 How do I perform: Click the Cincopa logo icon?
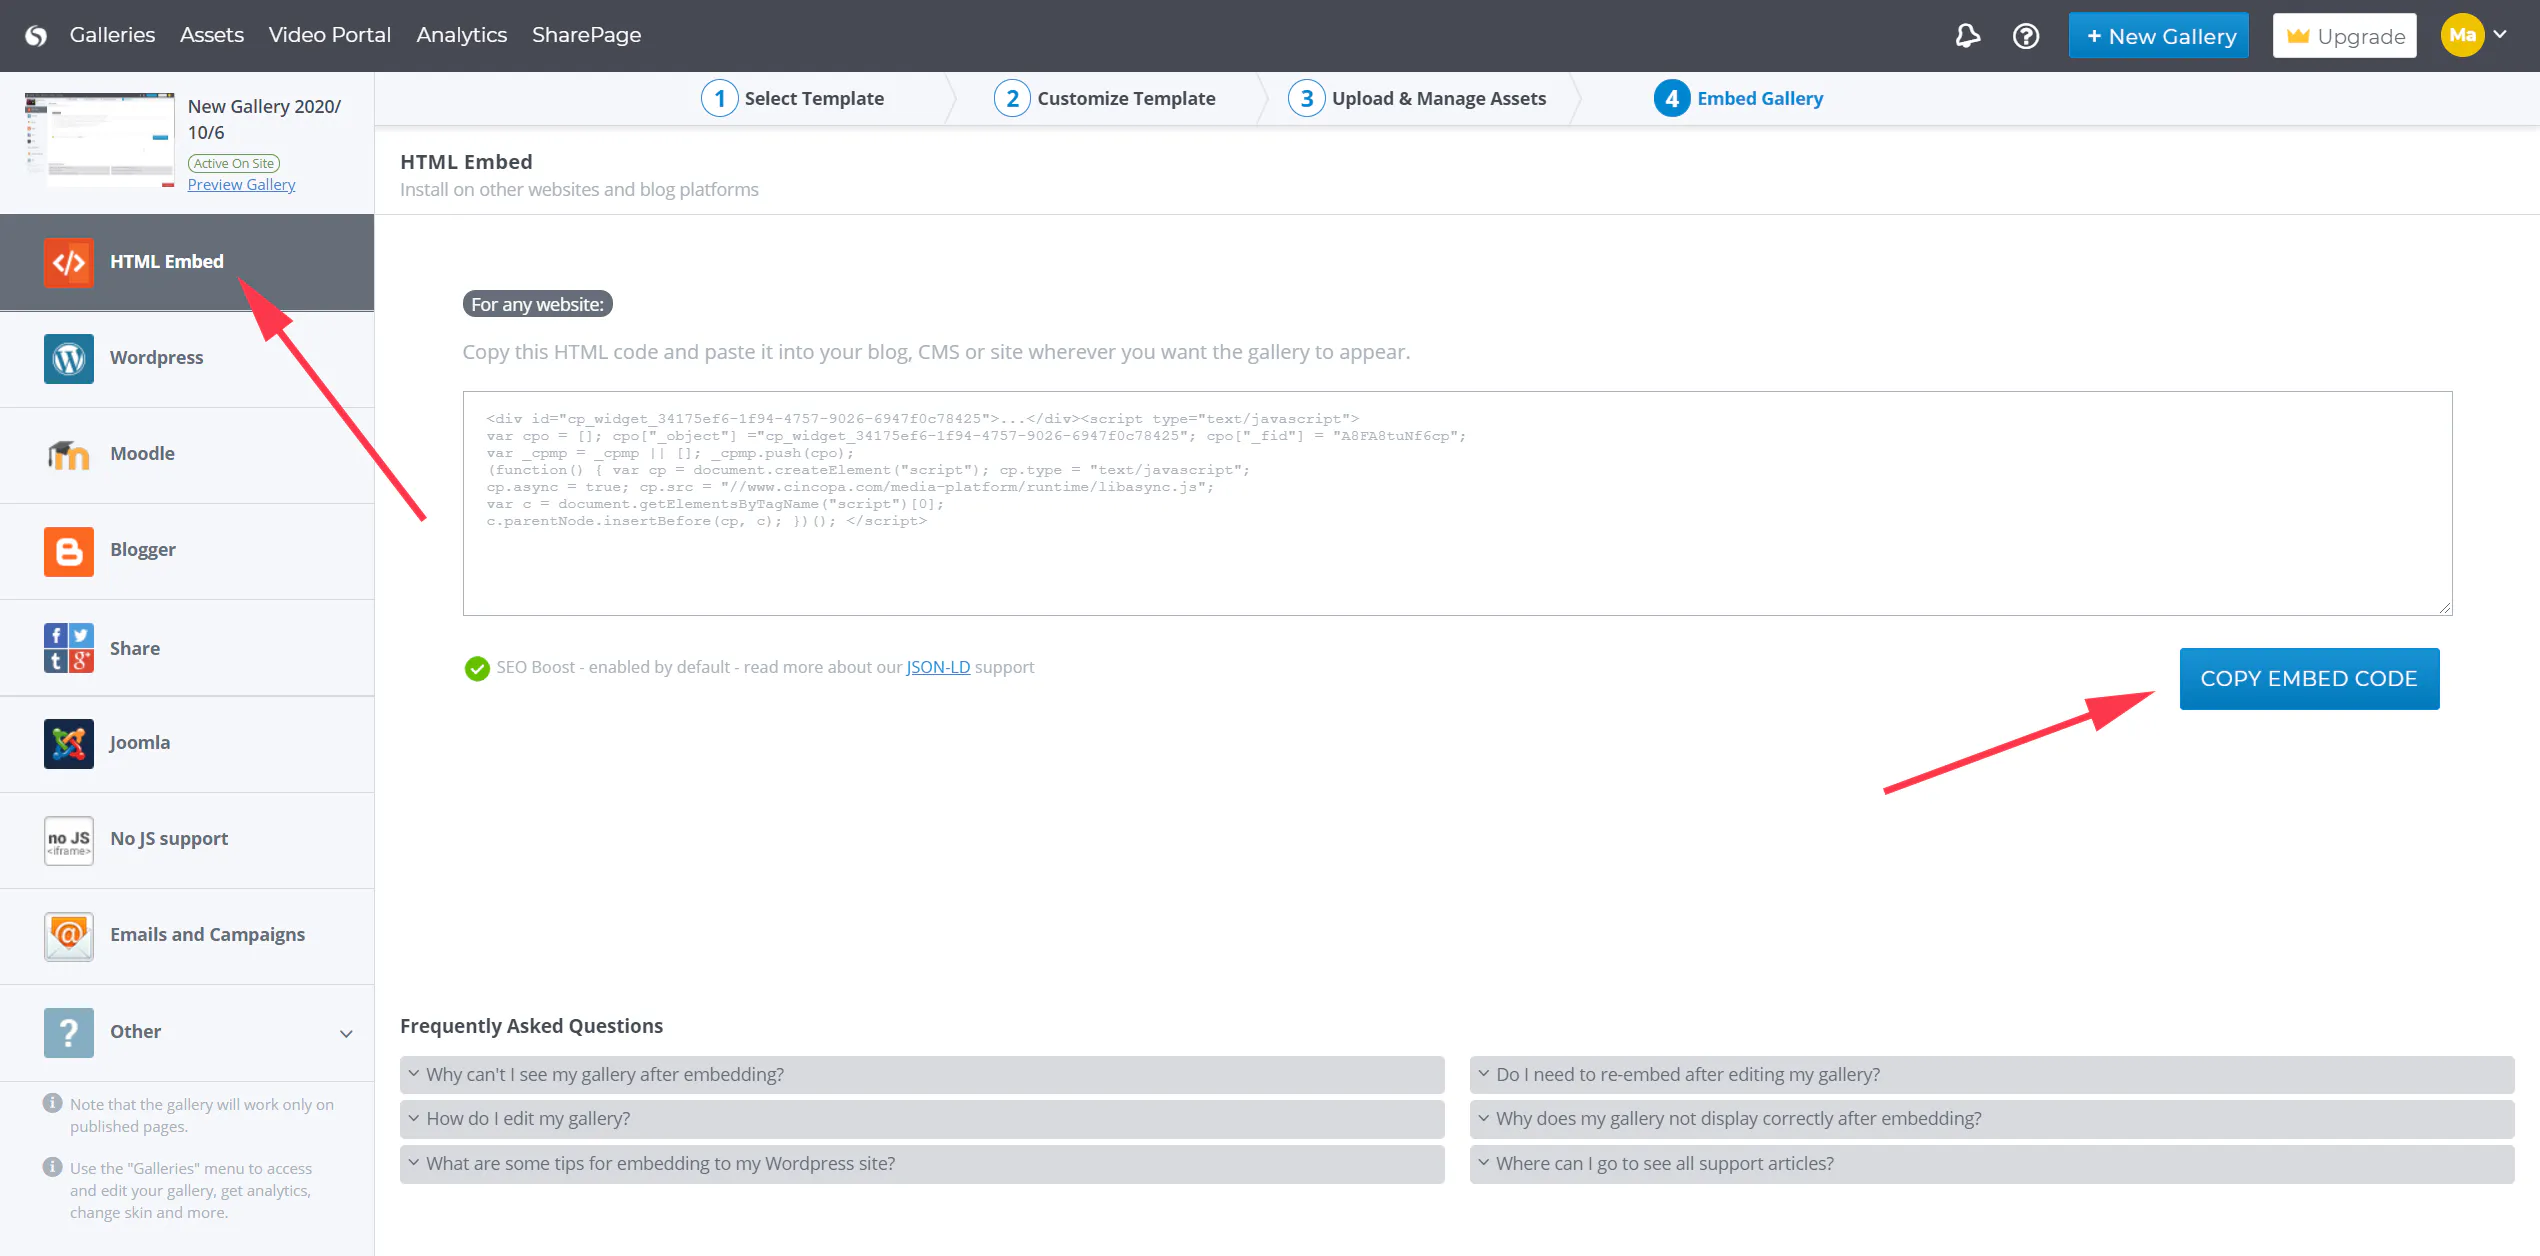(36, 36)
